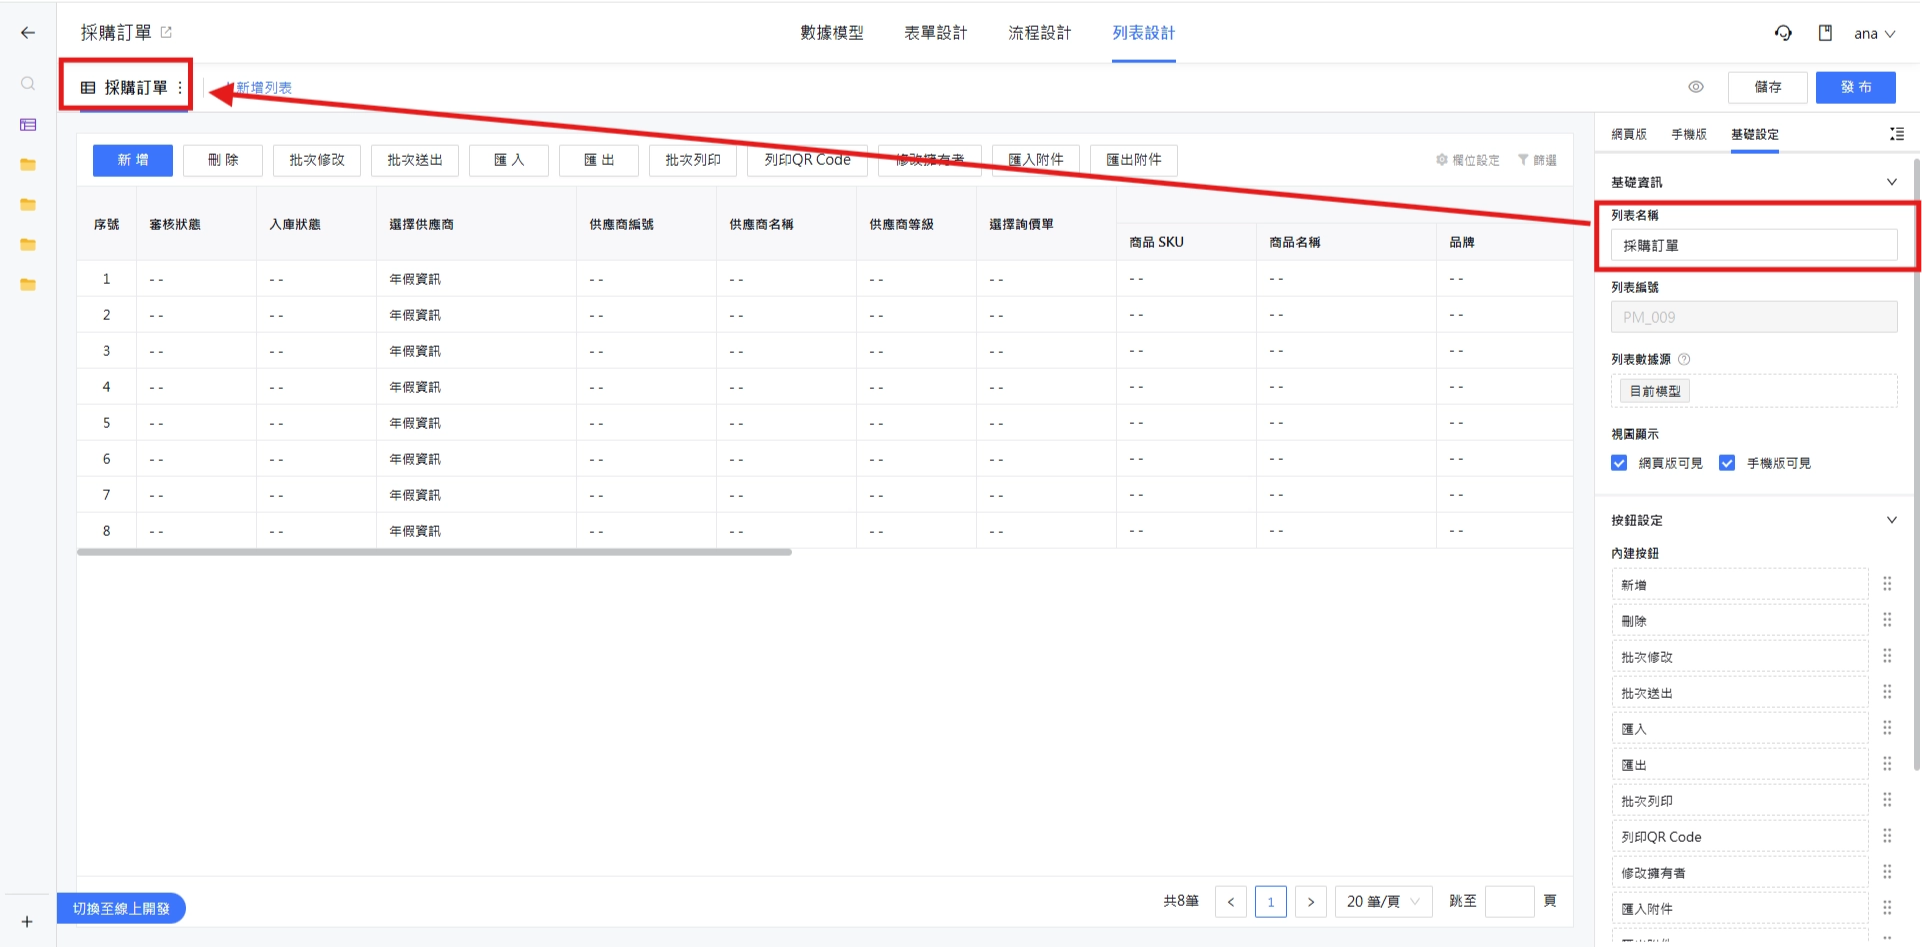This screenshot has height=947, width=1922.
Task: Select page 1 in pagination
Action: click(1271, 902)
